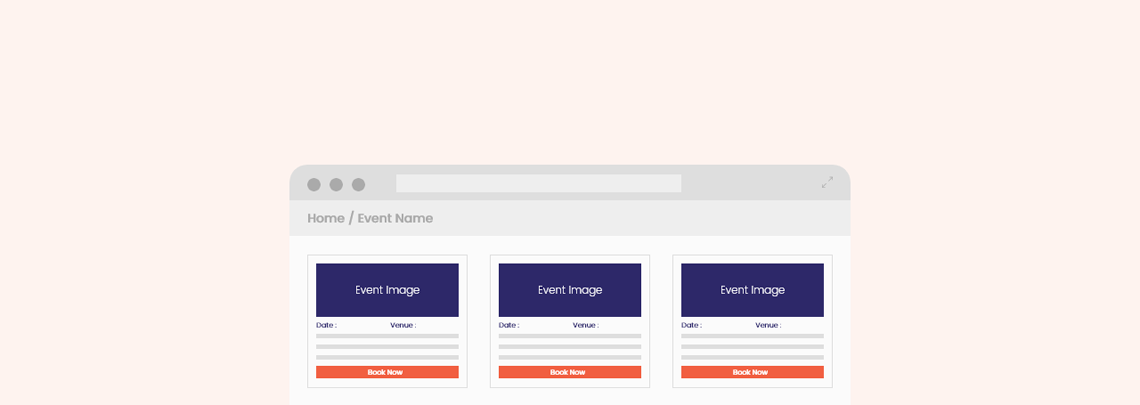Click the Date label on right card
Image resolution: width=1140 pixels, height=405 pixels.
pos(691,325)
